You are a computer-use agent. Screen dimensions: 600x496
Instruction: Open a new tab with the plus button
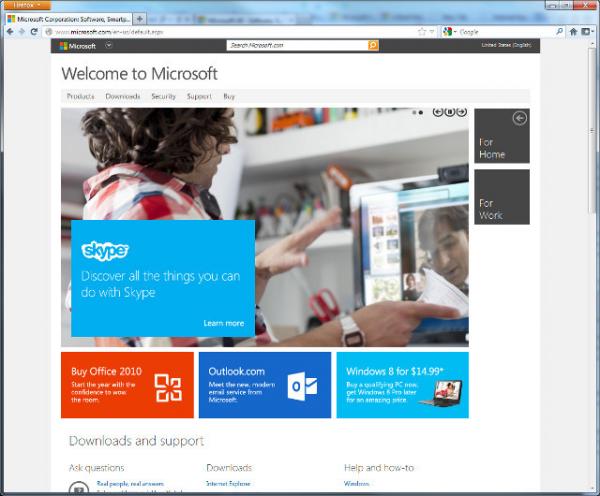coord(140,18)
